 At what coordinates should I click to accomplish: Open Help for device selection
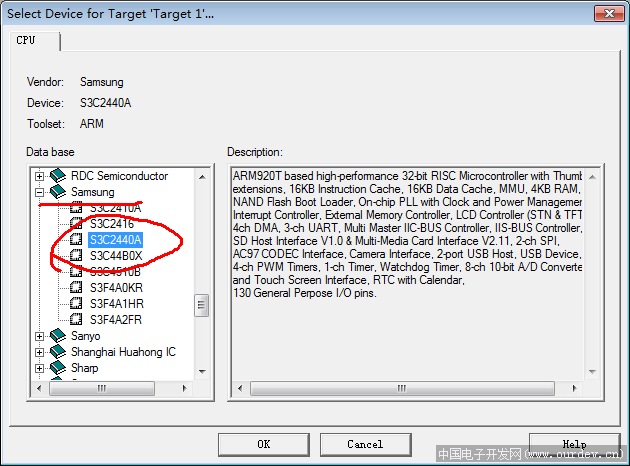pyautogui.click(x=575, y=444)
